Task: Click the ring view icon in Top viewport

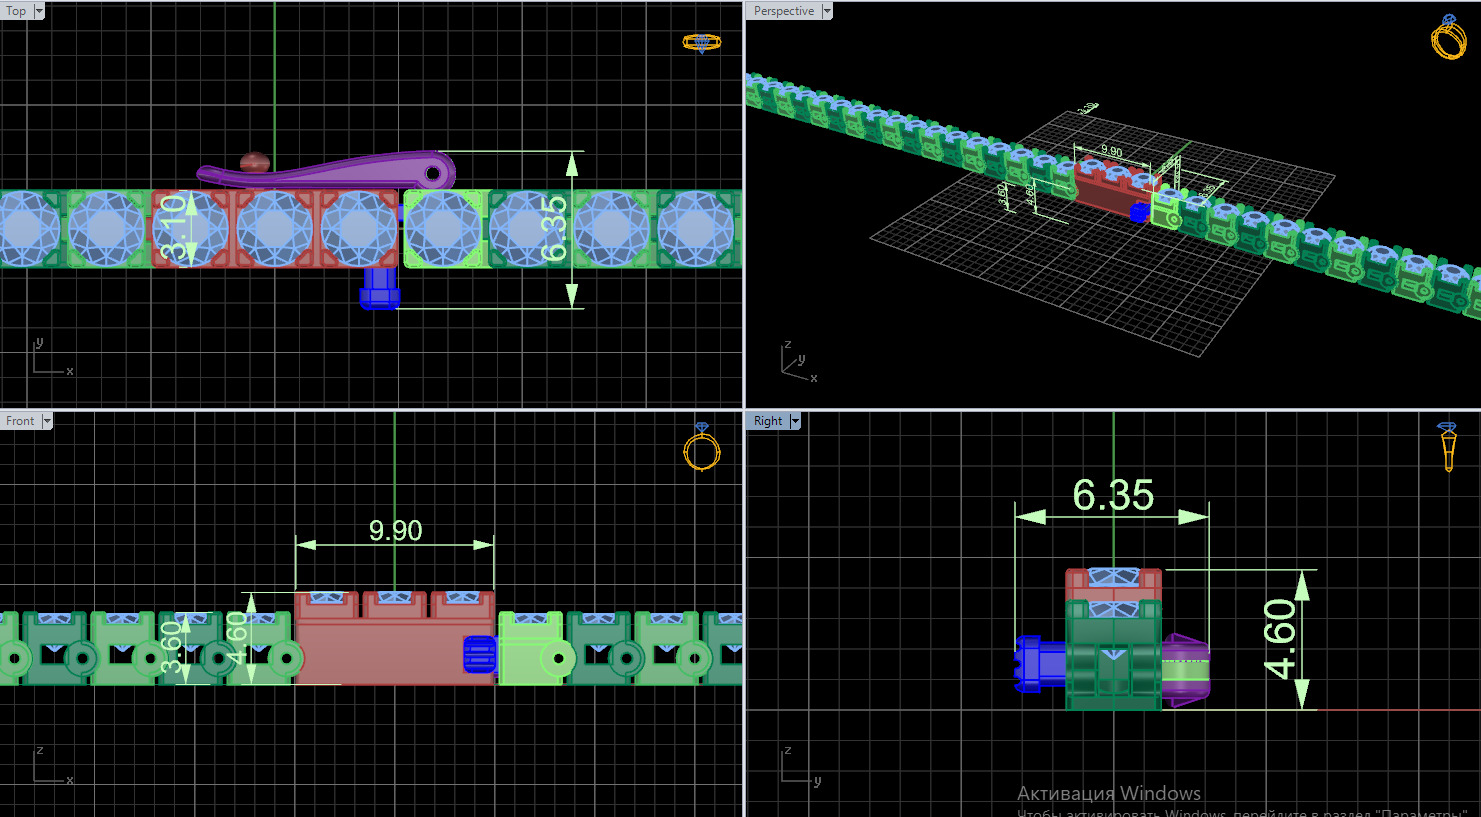Action: tap(701, 42)
